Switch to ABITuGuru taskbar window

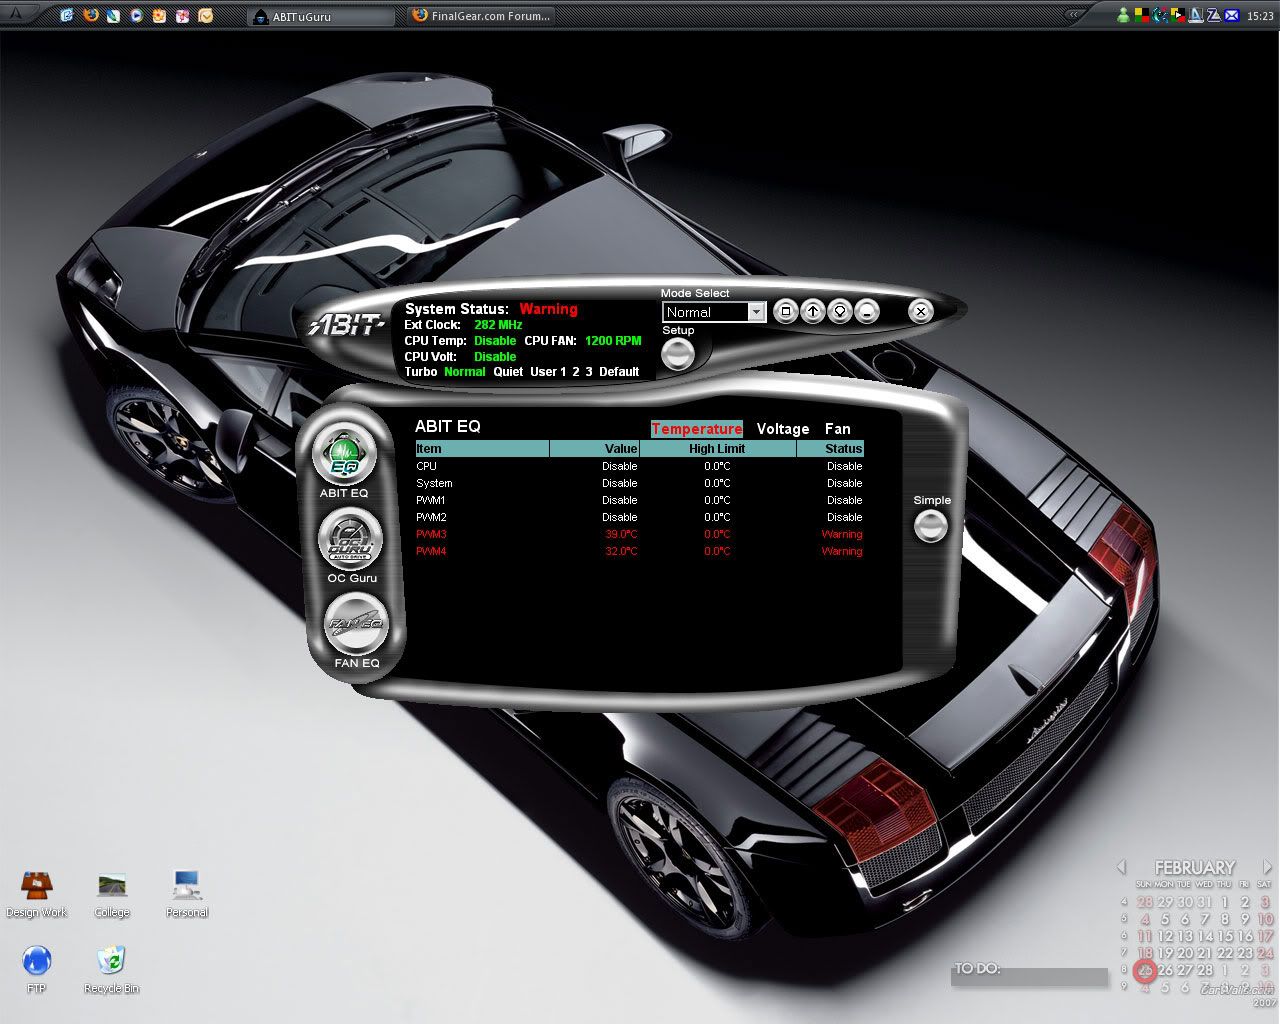[320, 16]
